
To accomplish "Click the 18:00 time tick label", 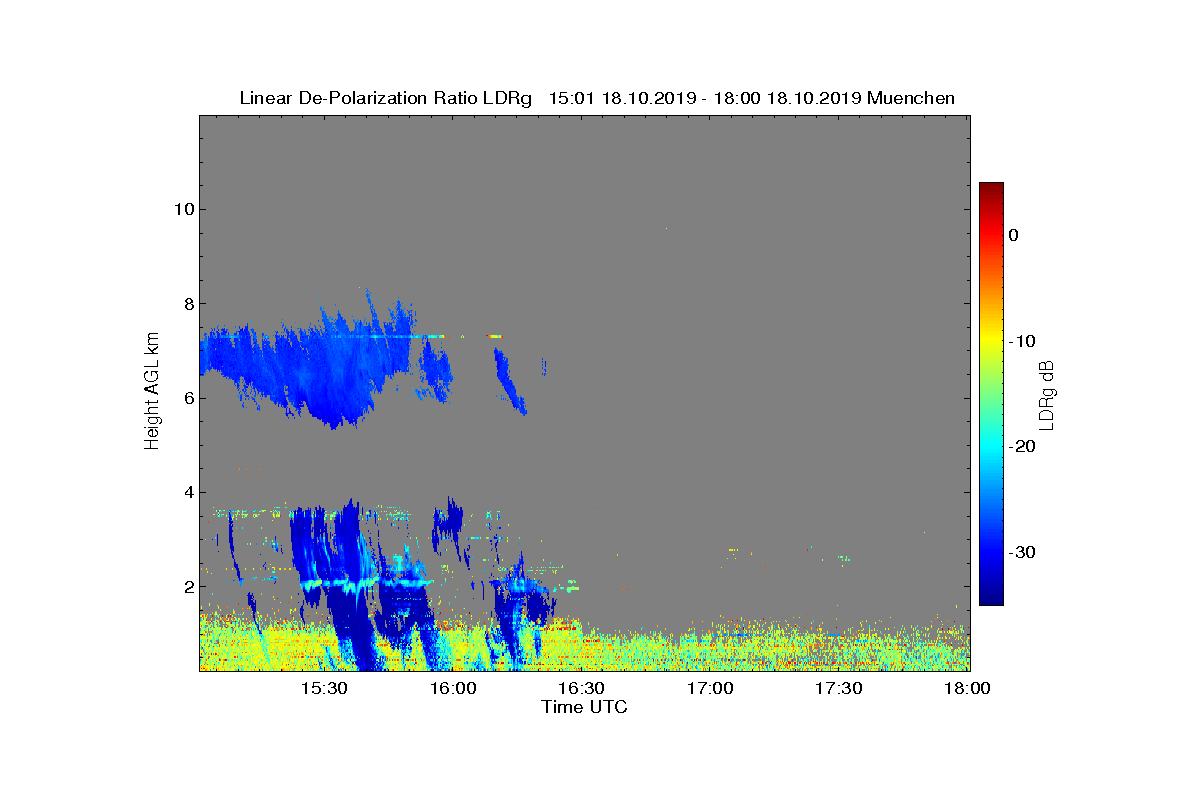I will tap(967, 688).
